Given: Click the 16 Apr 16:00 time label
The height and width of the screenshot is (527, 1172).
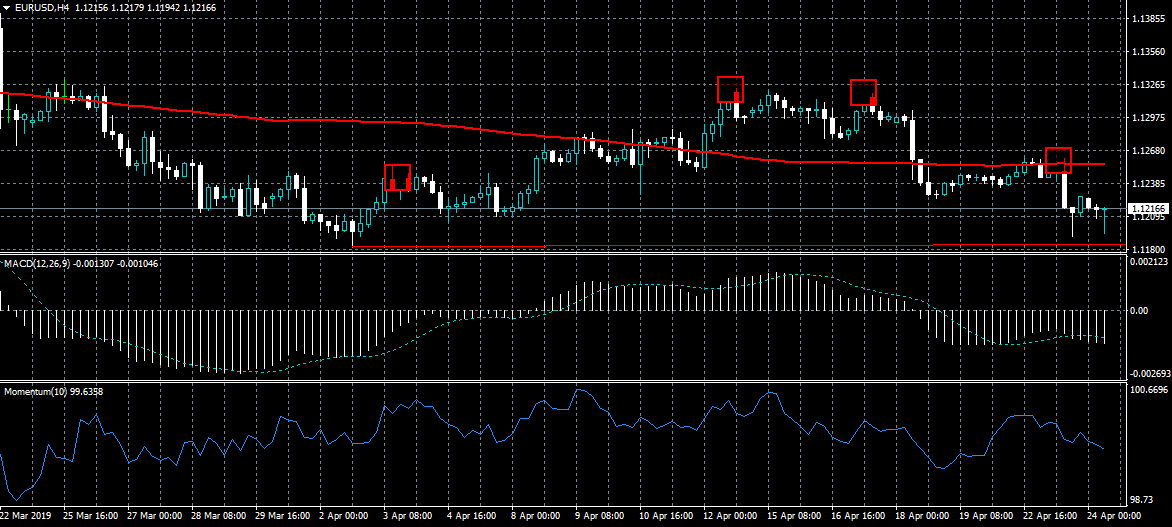Looking at the screenshot, I should 858,517.
